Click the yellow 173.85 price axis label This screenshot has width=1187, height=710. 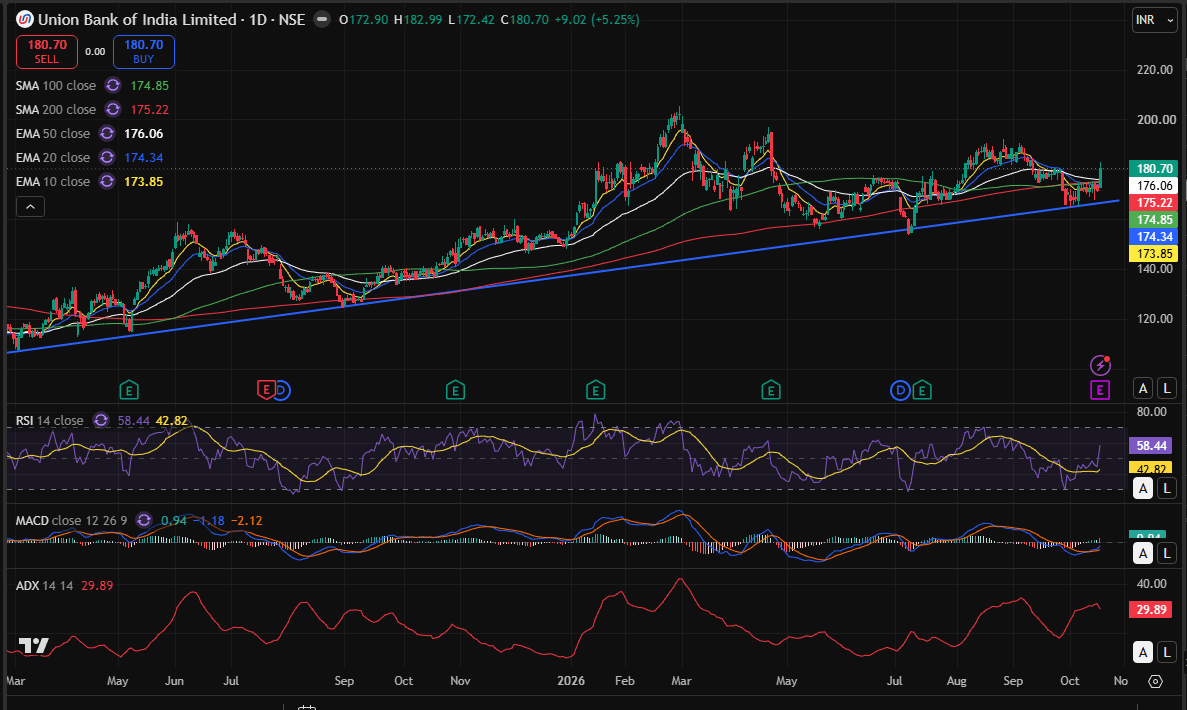(x=1154, y=254)
